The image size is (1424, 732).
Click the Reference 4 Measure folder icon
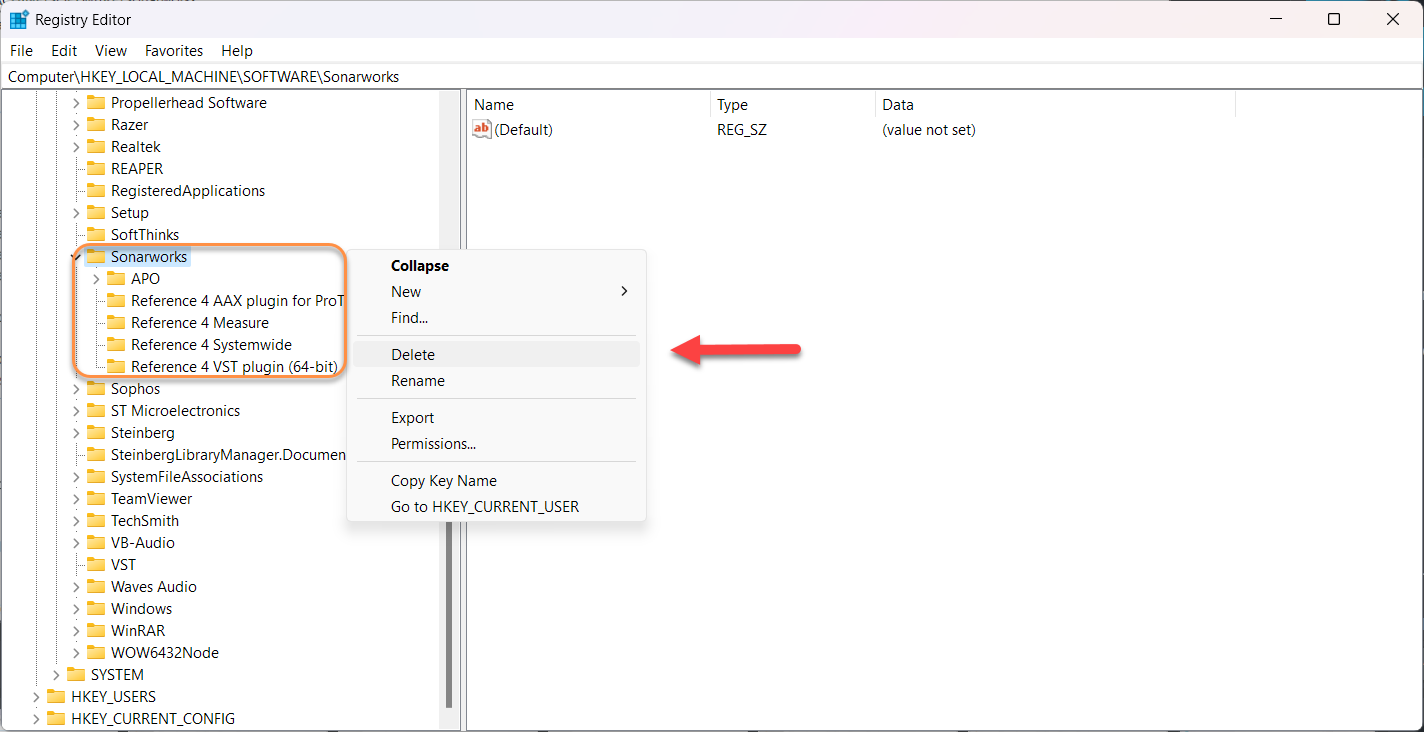(x=116, y=322)
